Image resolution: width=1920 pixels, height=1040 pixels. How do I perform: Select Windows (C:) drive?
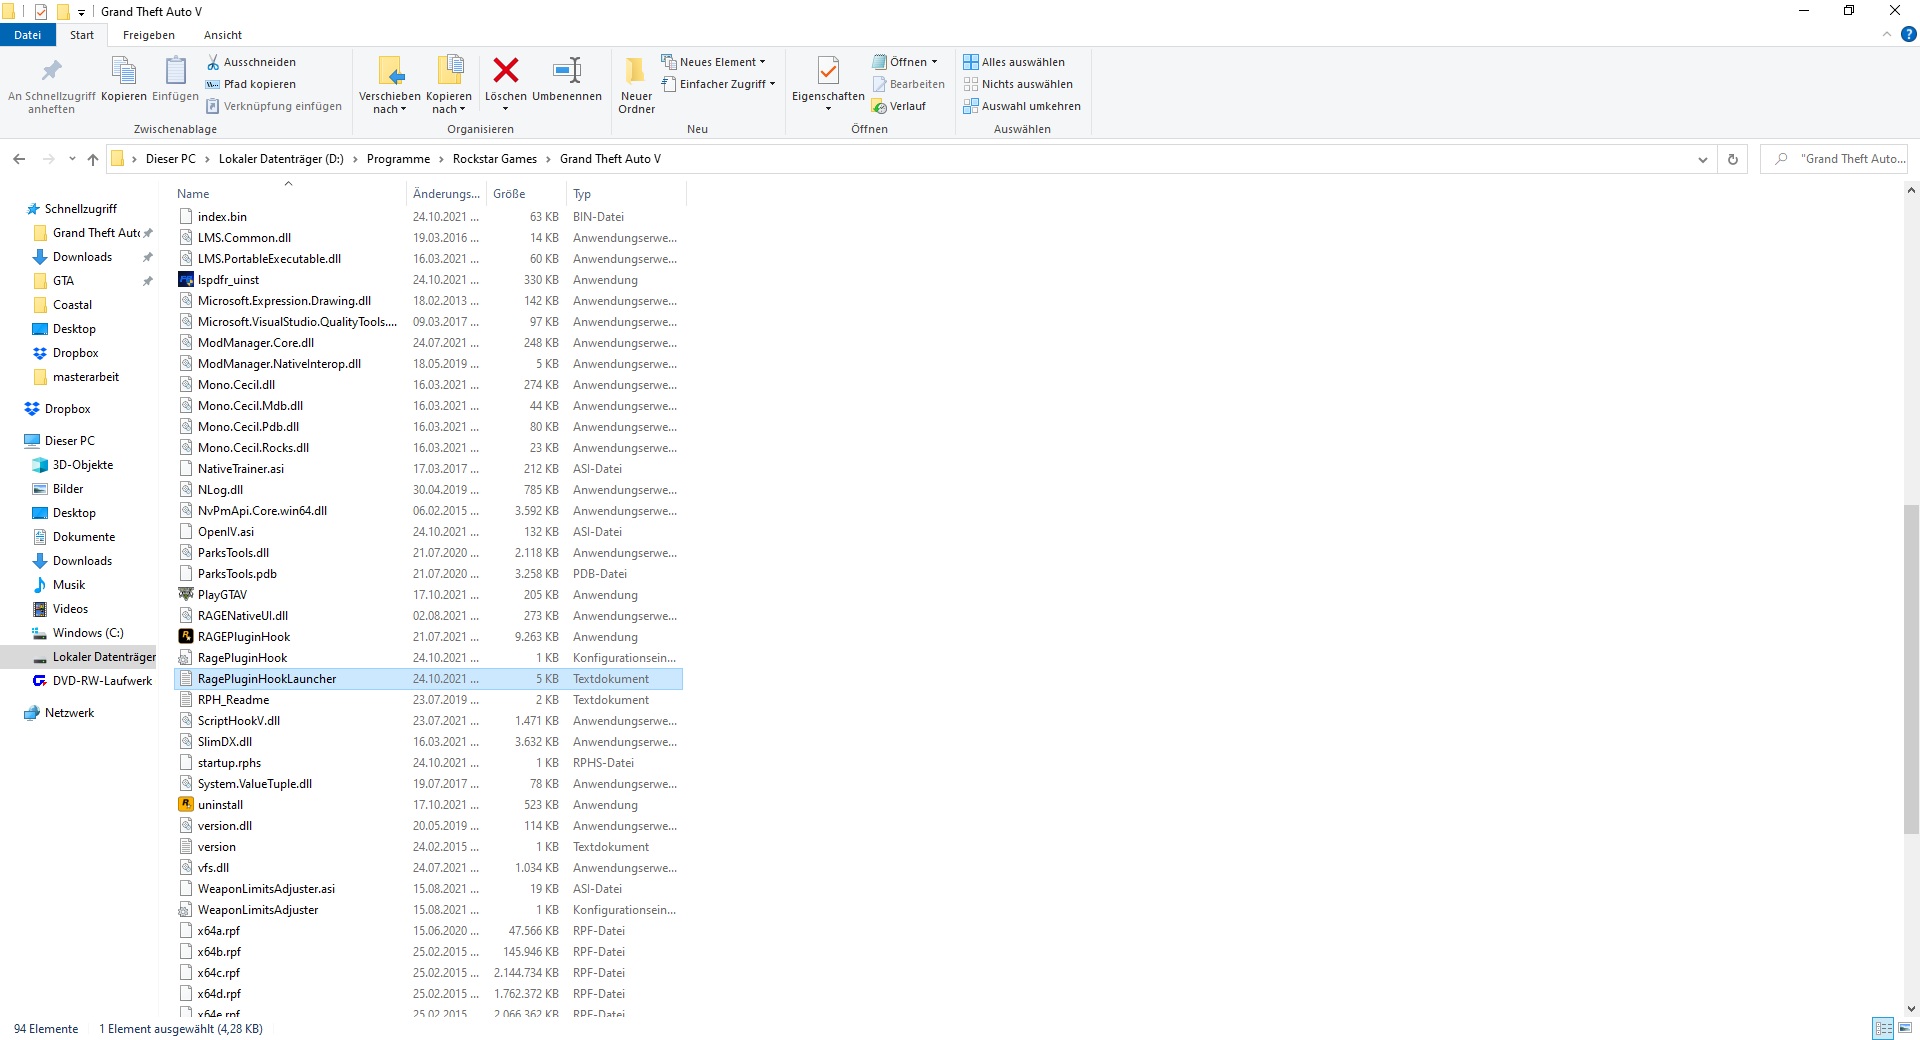point(88,633)
